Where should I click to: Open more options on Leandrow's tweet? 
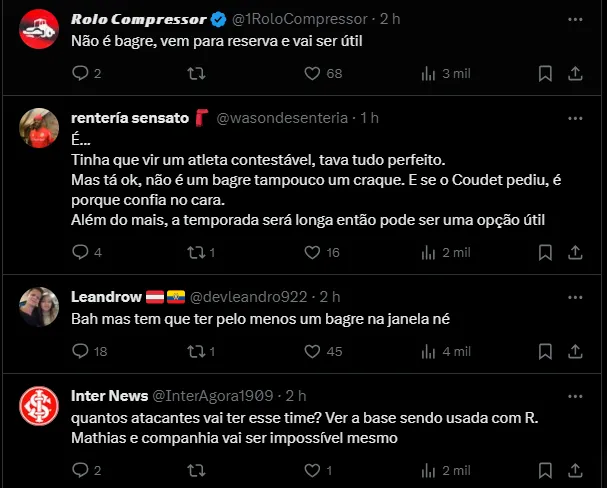tap(576, 297)
